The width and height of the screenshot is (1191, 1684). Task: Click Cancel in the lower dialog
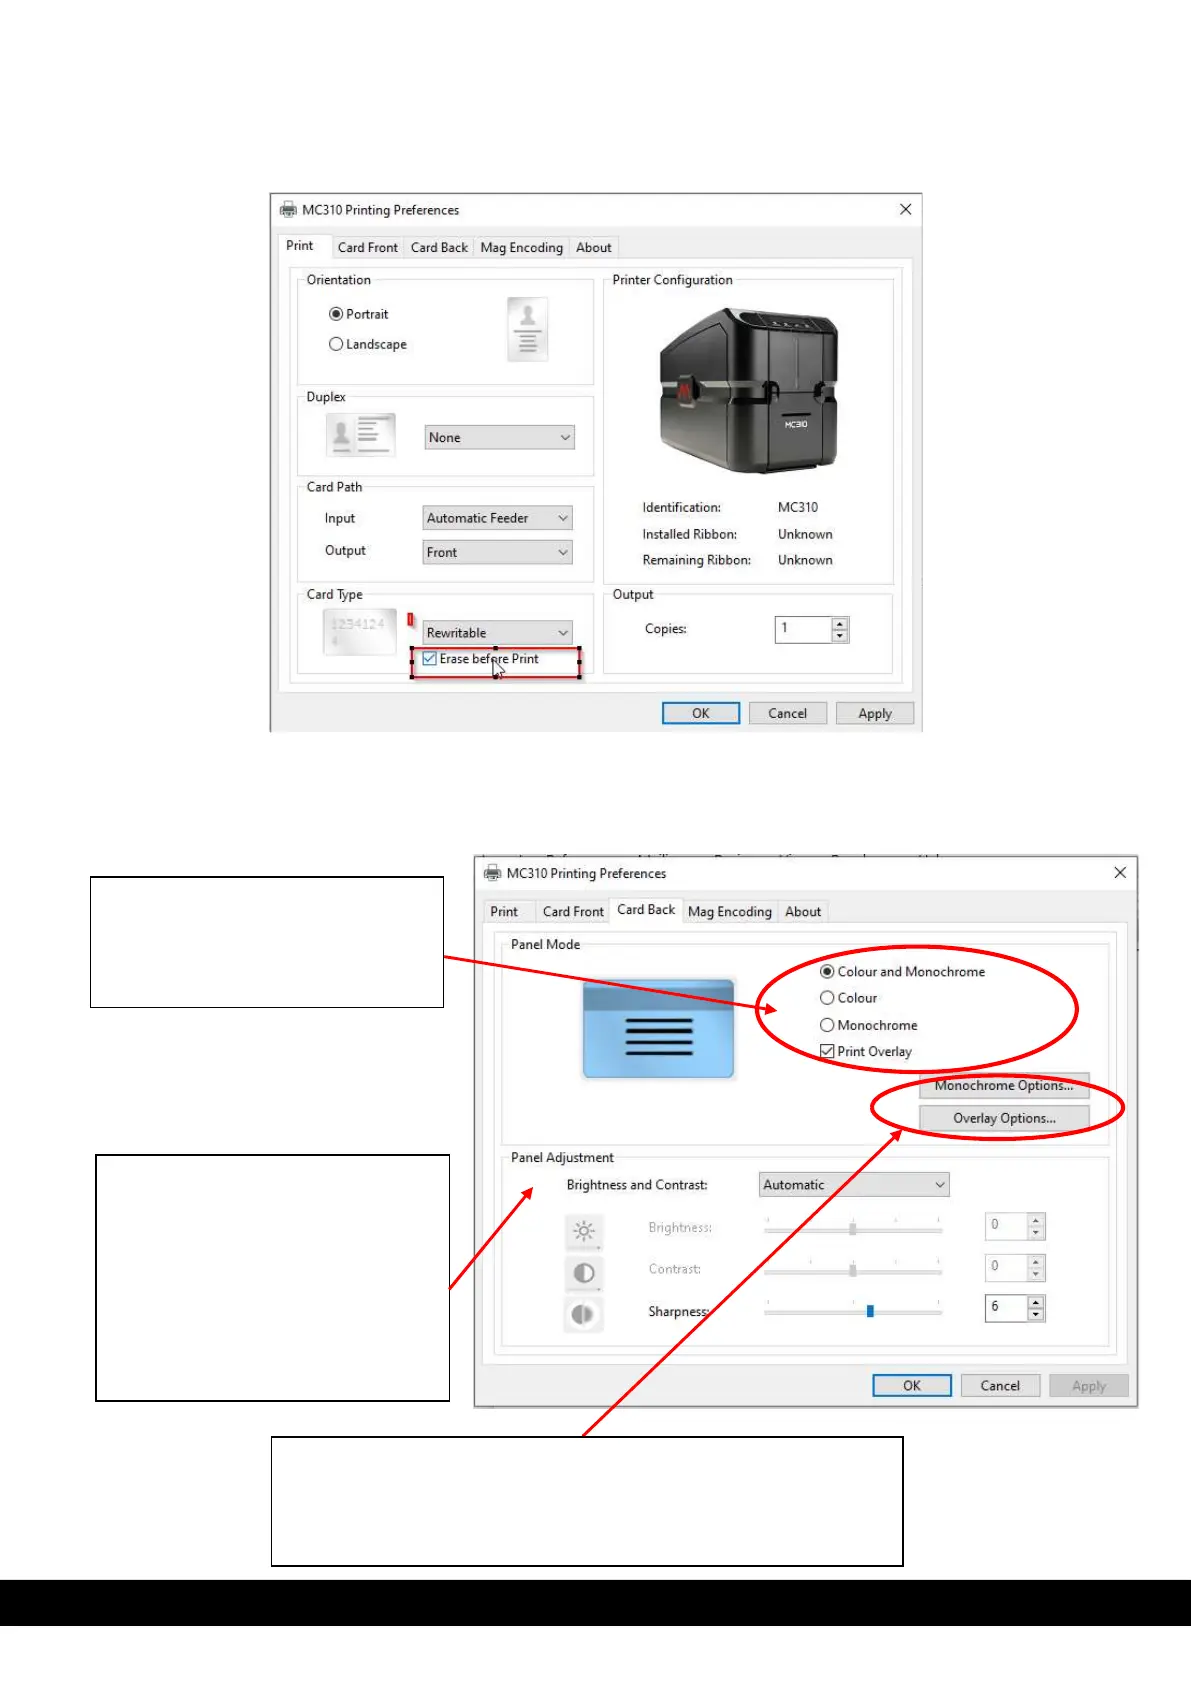[1000, 1385]
